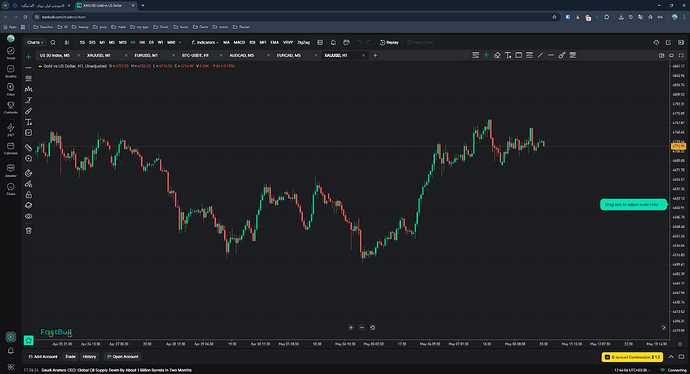Expand the bottom panel chevron

pos(671,357)
